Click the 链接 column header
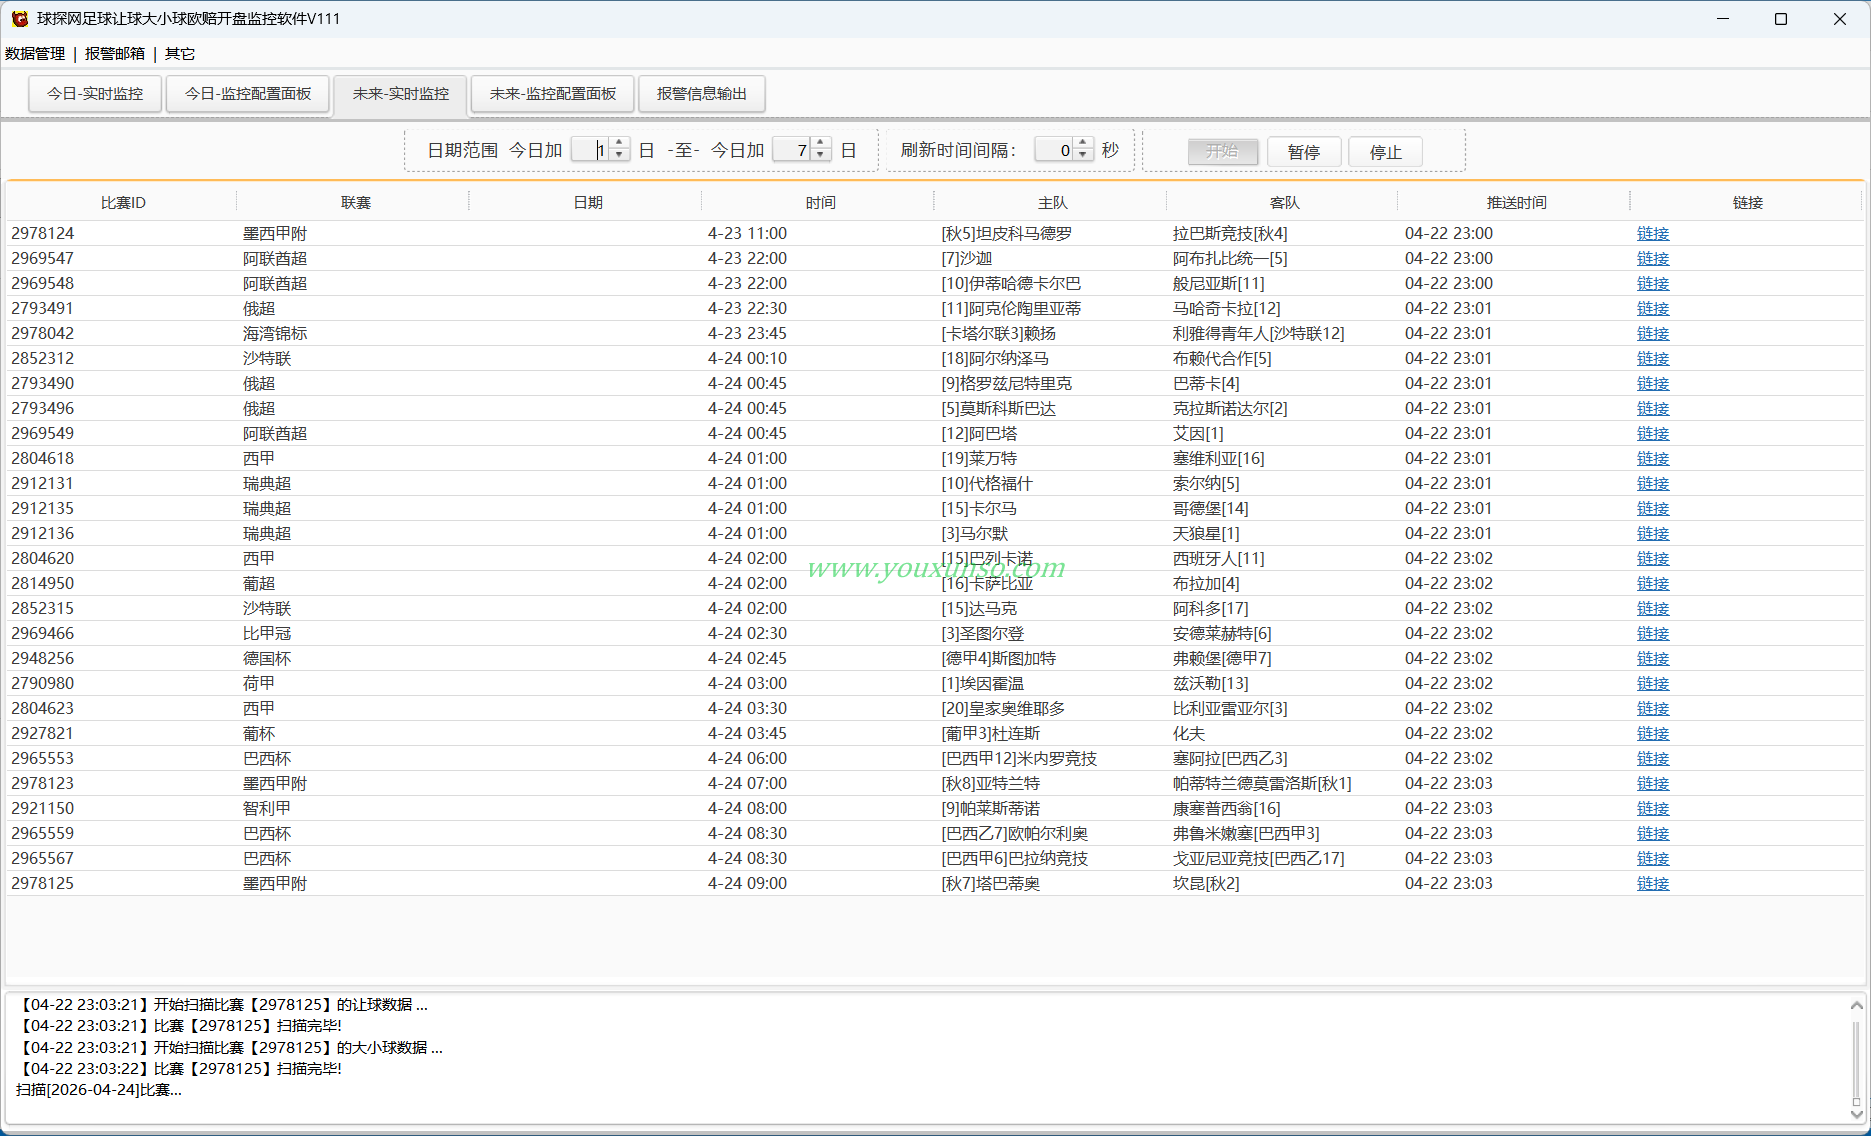Image resolution: width=1871 pixels, height=1136 pixels. pos(1747,203)
